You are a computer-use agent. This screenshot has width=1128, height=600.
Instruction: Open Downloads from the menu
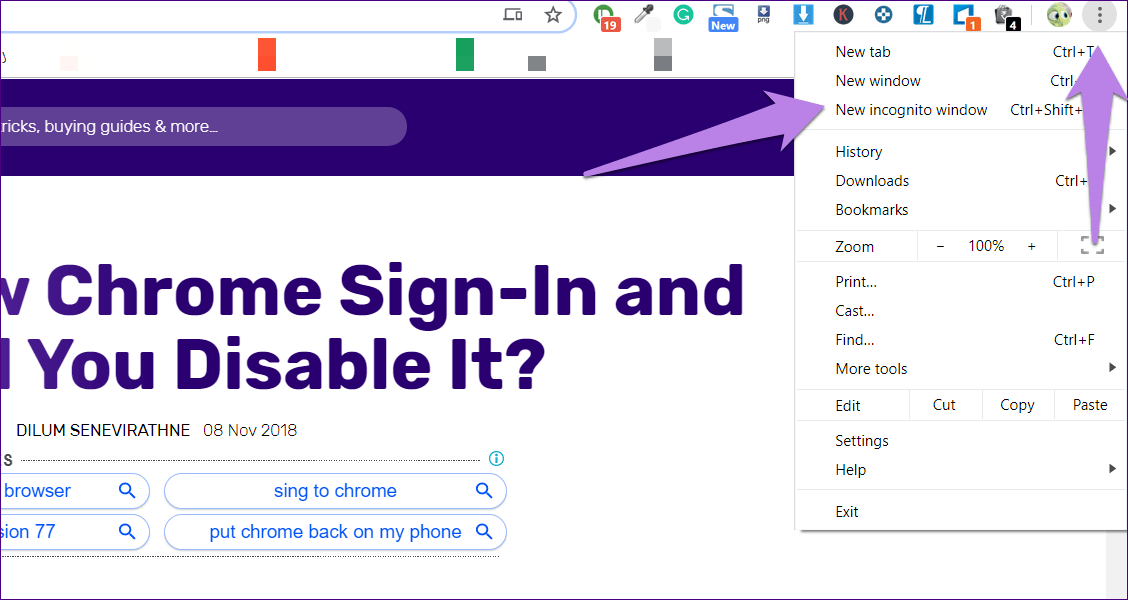(961, 181)
